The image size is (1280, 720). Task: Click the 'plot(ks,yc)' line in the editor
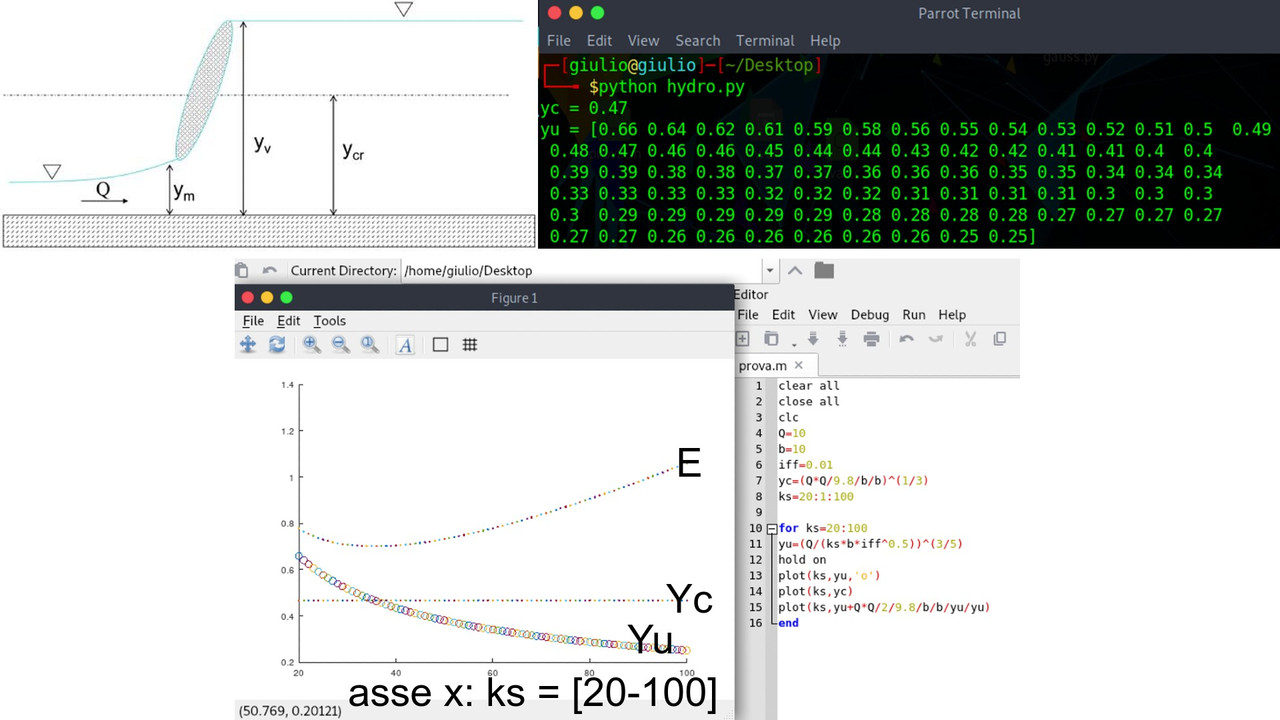point(816,591)
